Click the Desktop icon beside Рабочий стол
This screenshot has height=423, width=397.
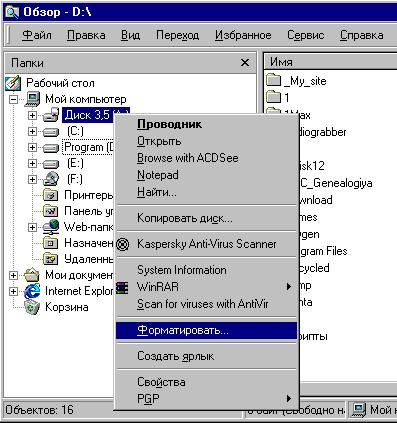[13, 83]
